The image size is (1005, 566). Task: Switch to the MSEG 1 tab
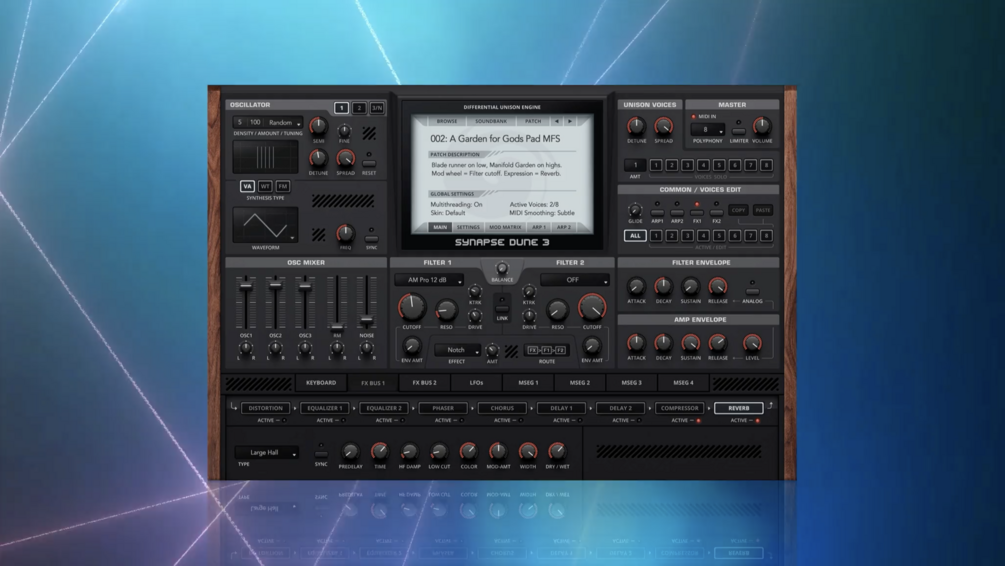pos(528,383)
